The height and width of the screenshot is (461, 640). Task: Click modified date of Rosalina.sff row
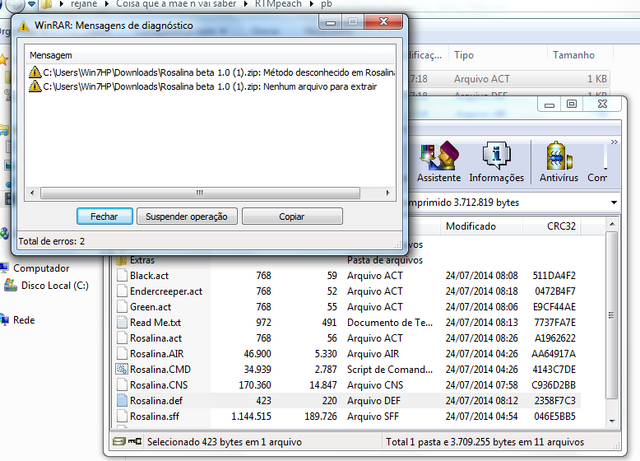coord(482,416)
